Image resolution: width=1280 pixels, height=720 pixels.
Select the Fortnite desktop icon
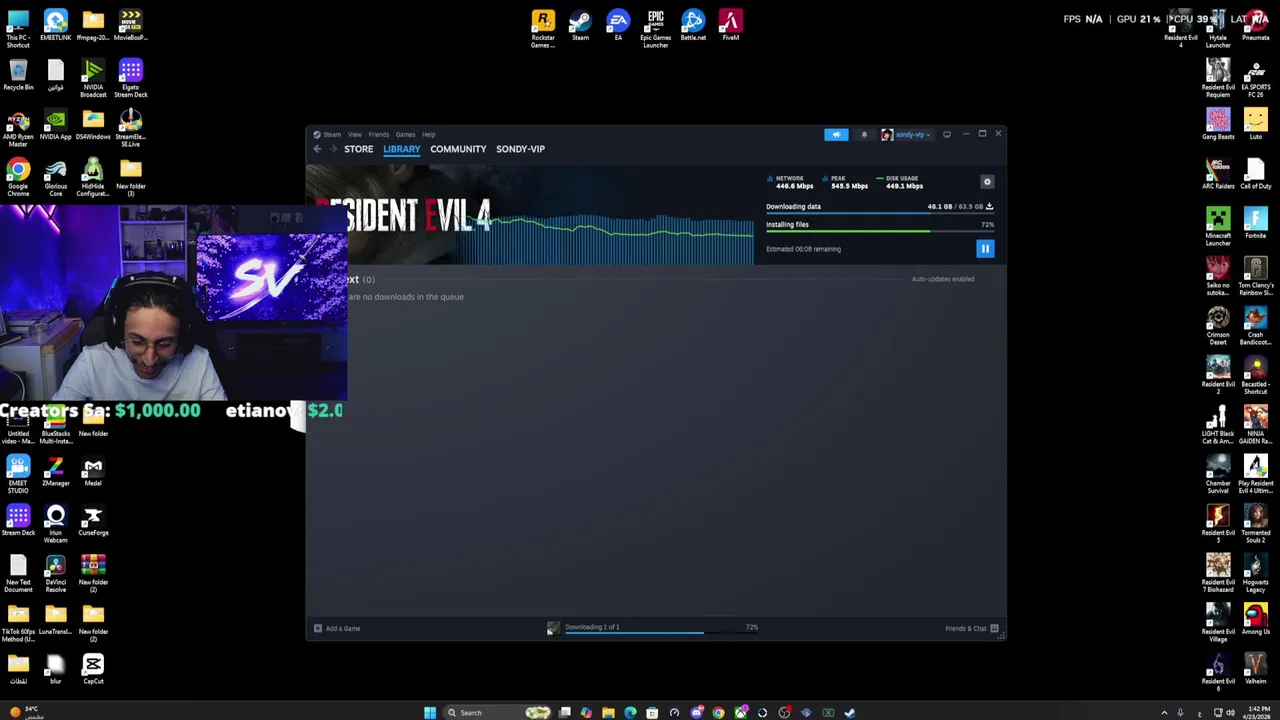(x=1255, y=225)
